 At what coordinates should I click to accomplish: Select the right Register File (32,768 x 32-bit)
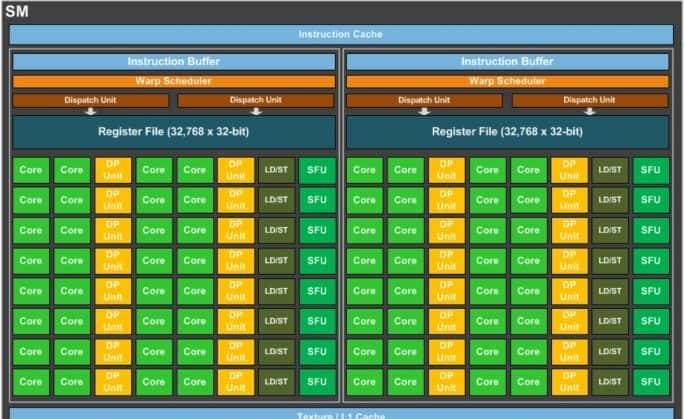click(x=507, y=132)
